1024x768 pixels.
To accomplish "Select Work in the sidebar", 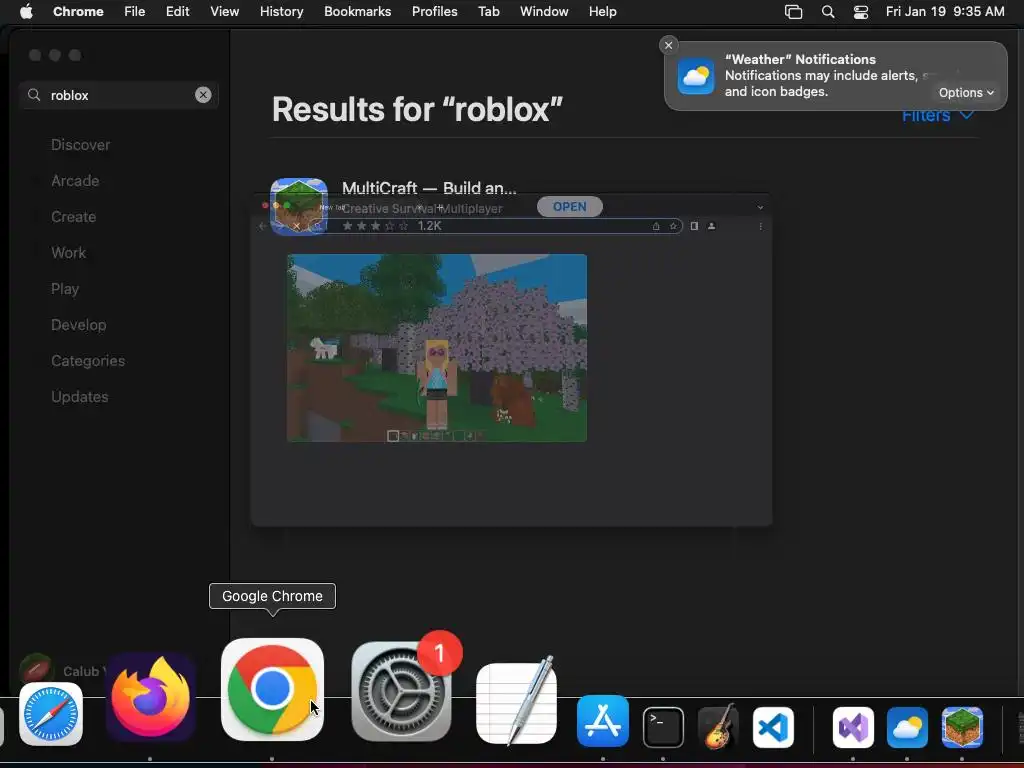I will (69, 253).
